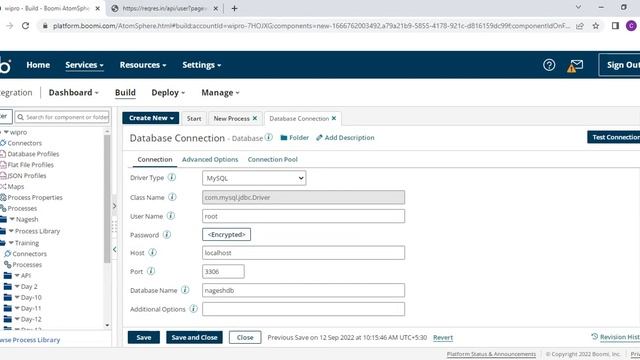Collapse the Training folder

11,243
